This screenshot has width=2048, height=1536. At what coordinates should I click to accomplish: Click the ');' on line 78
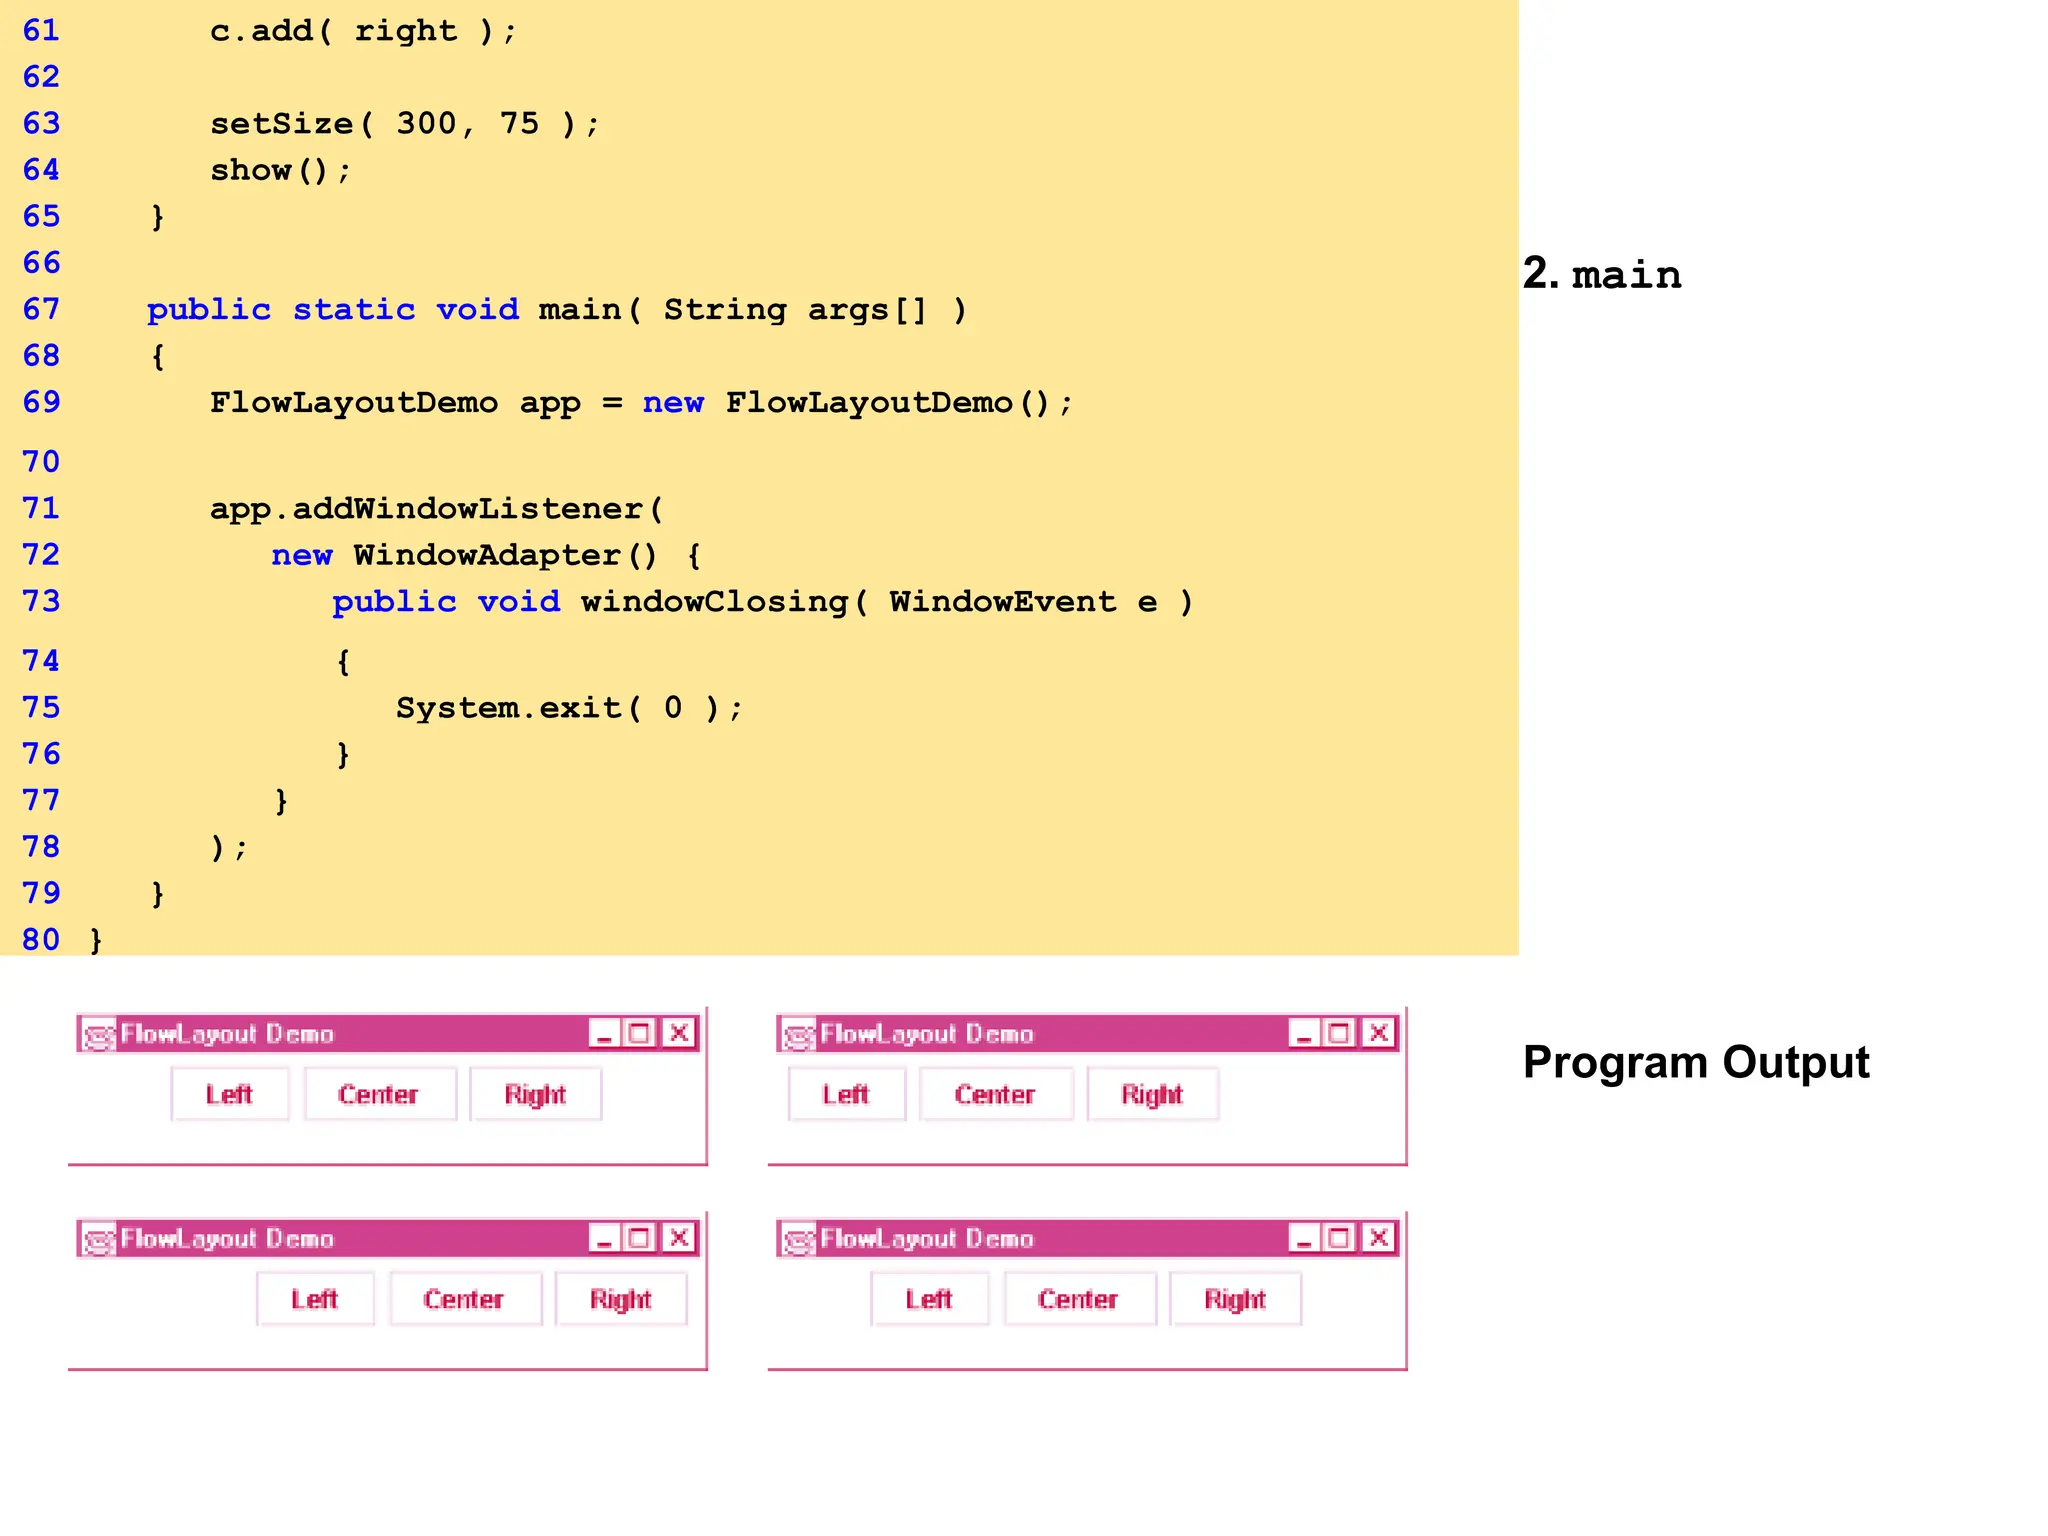[228, 848]
